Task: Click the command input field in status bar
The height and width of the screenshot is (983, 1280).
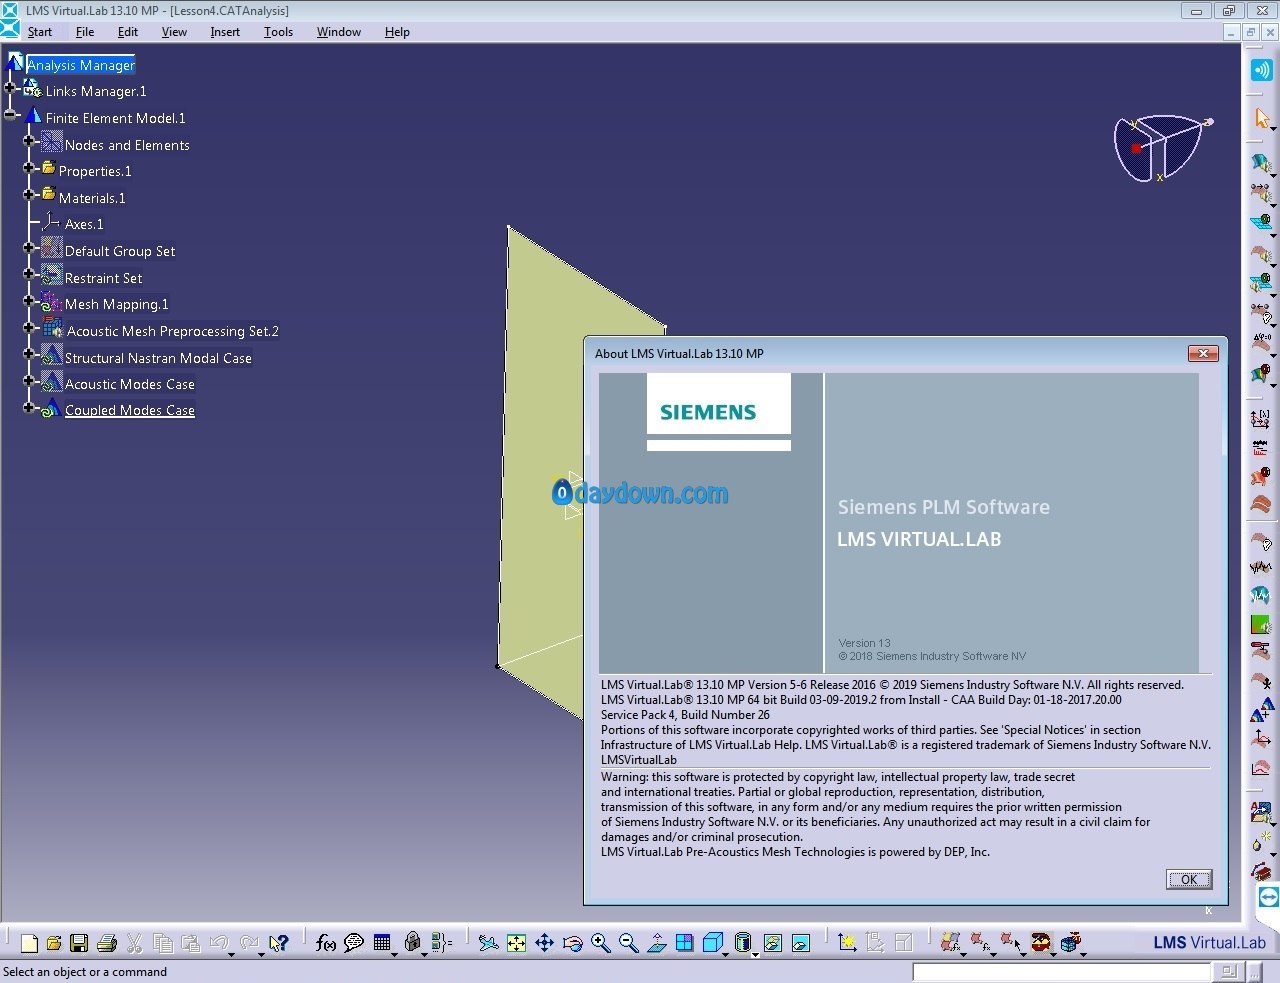Action: pos(1062,971)
